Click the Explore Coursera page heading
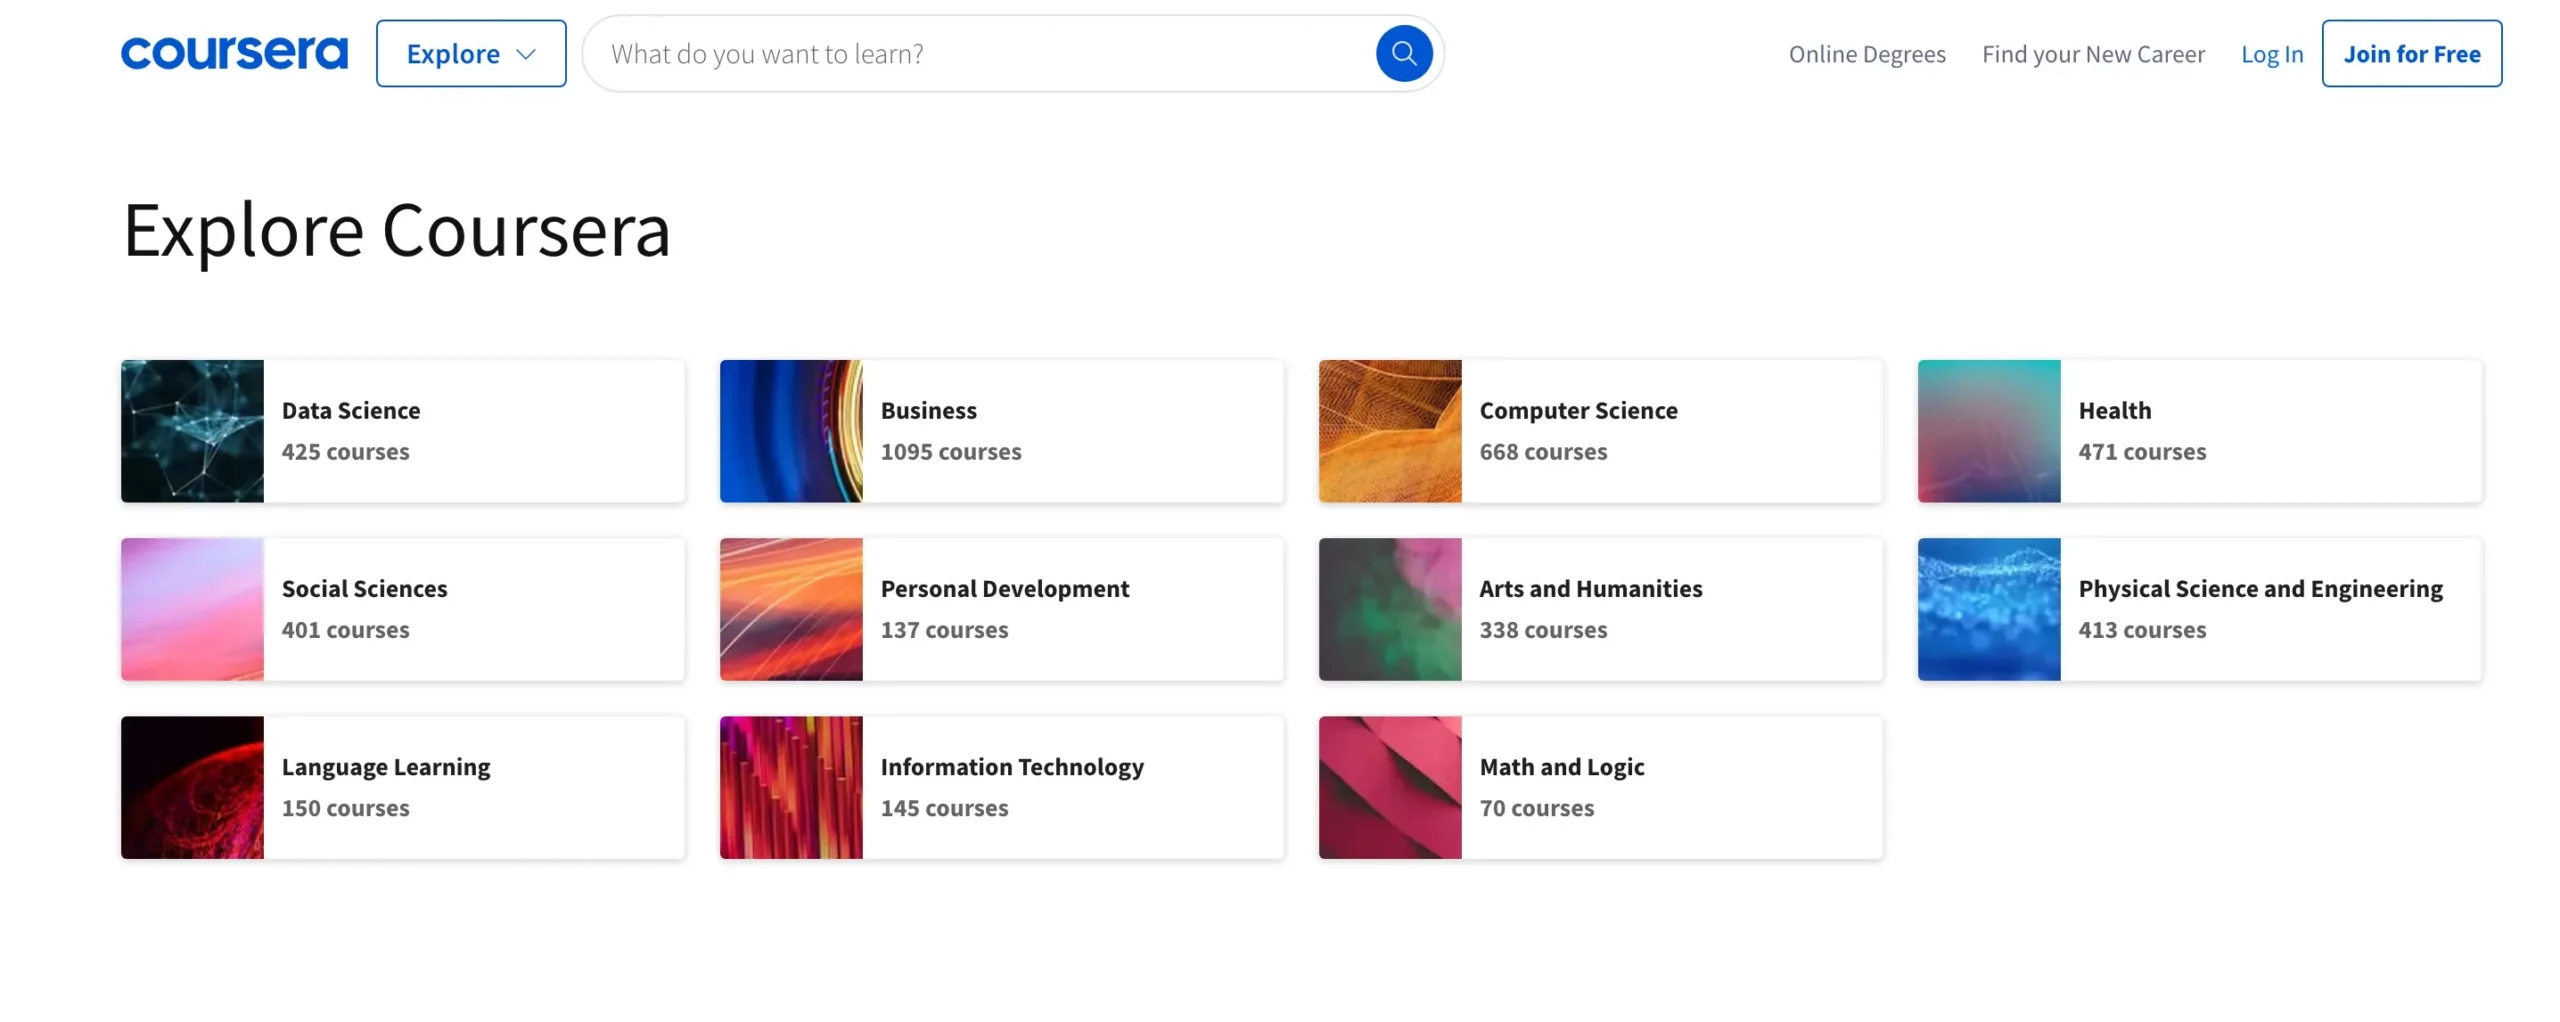This screenshot has height=1022, width=2560. (x=396, y=230)
